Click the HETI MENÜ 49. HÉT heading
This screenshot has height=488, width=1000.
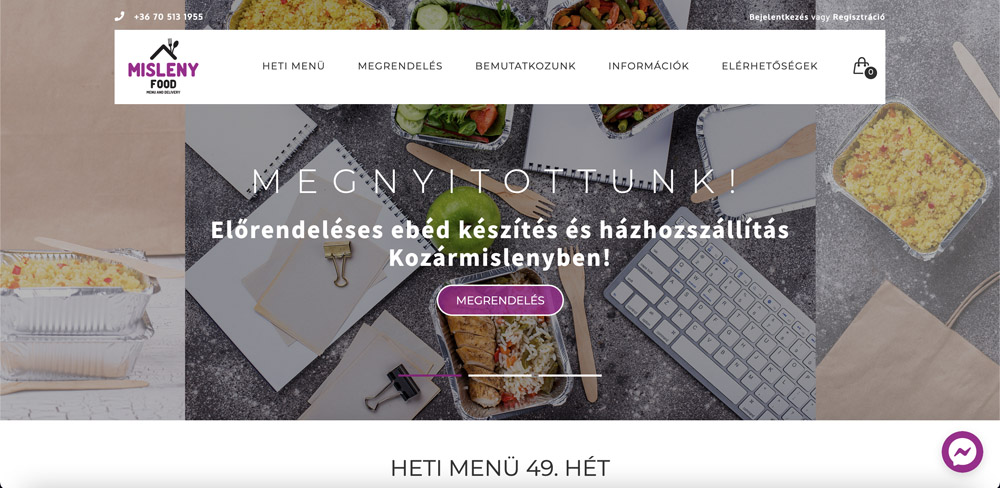(x=500, y=468)
